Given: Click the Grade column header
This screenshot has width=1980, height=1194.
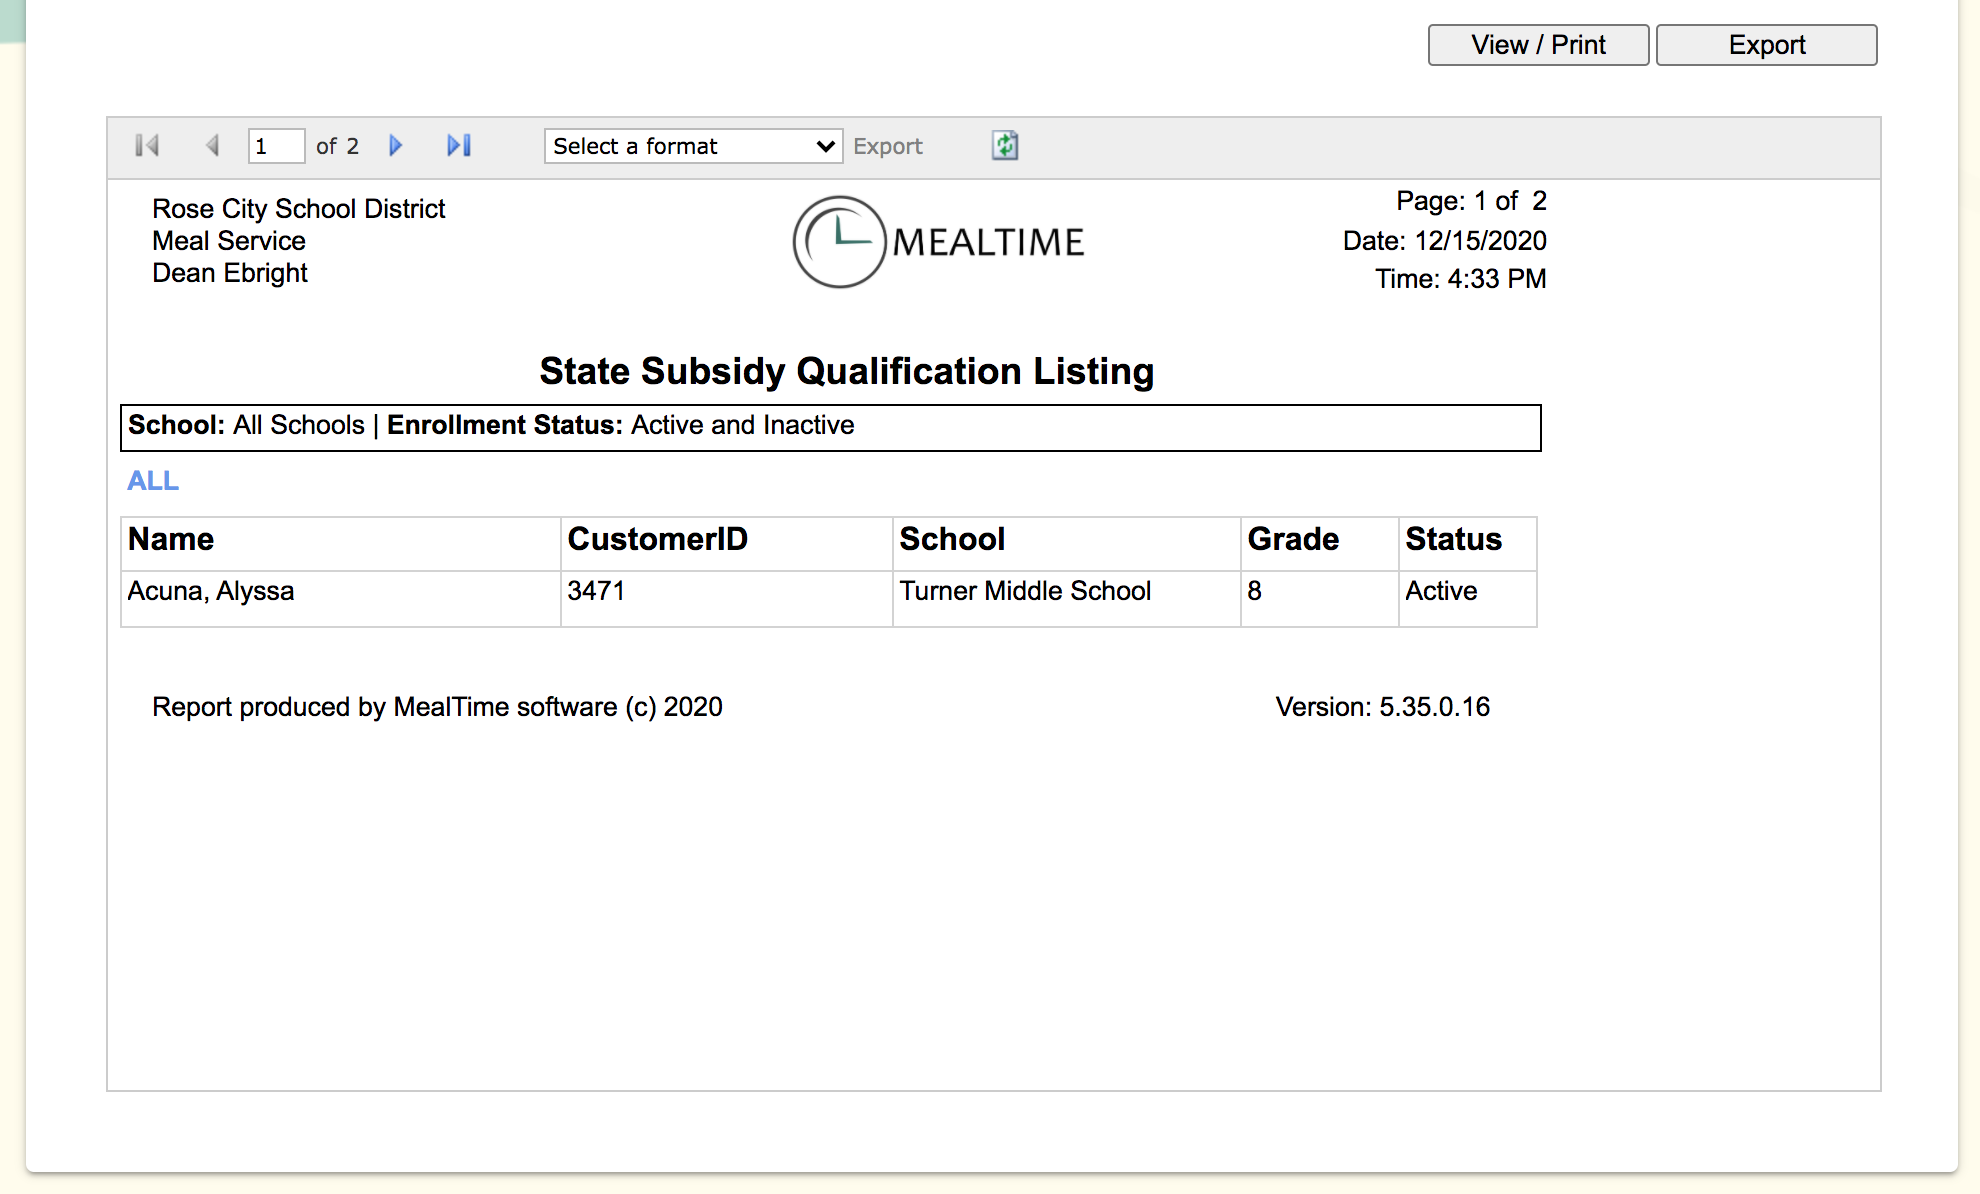Looking at the screenshot, I should [1292, 539].
